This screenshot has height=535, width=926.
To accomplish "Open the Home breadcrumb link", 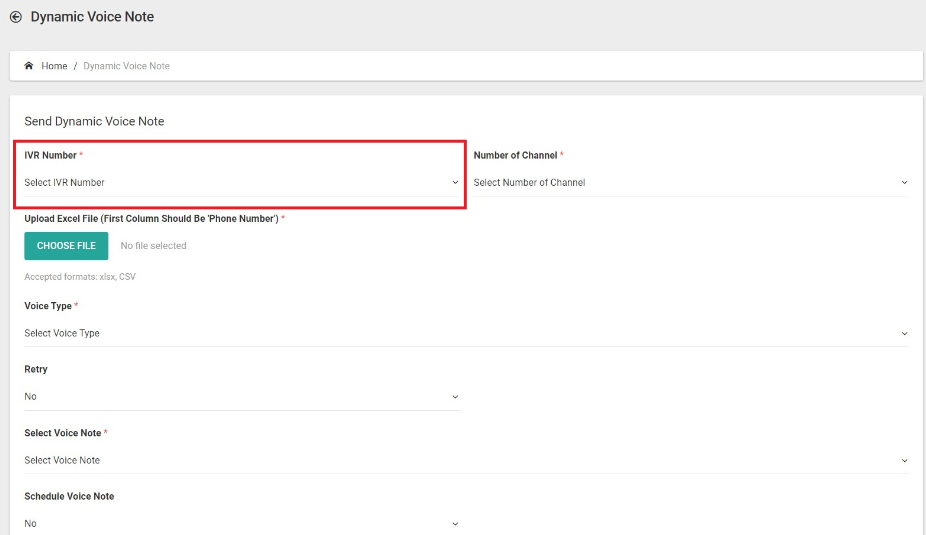I will [54, 66].
